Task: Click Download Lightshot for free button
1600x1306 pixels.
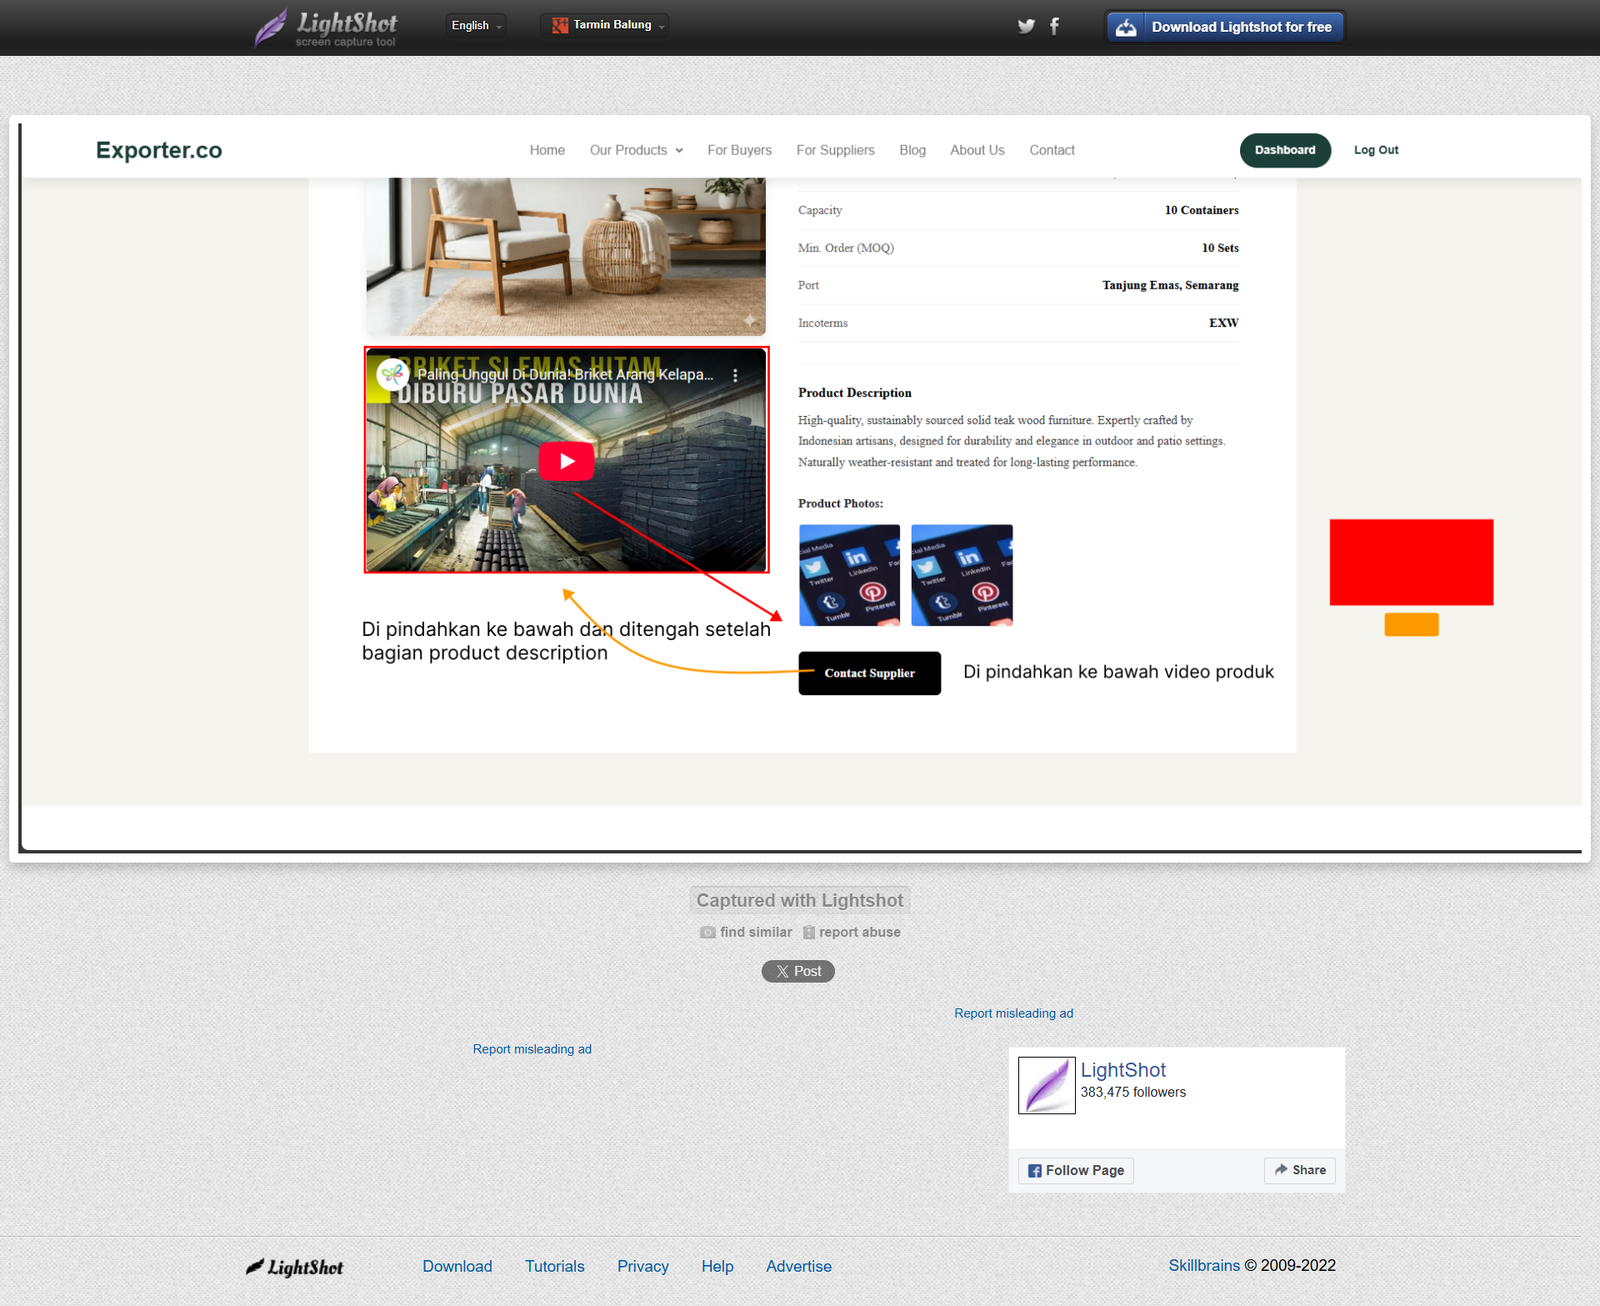Action: tap(1225, 27)
